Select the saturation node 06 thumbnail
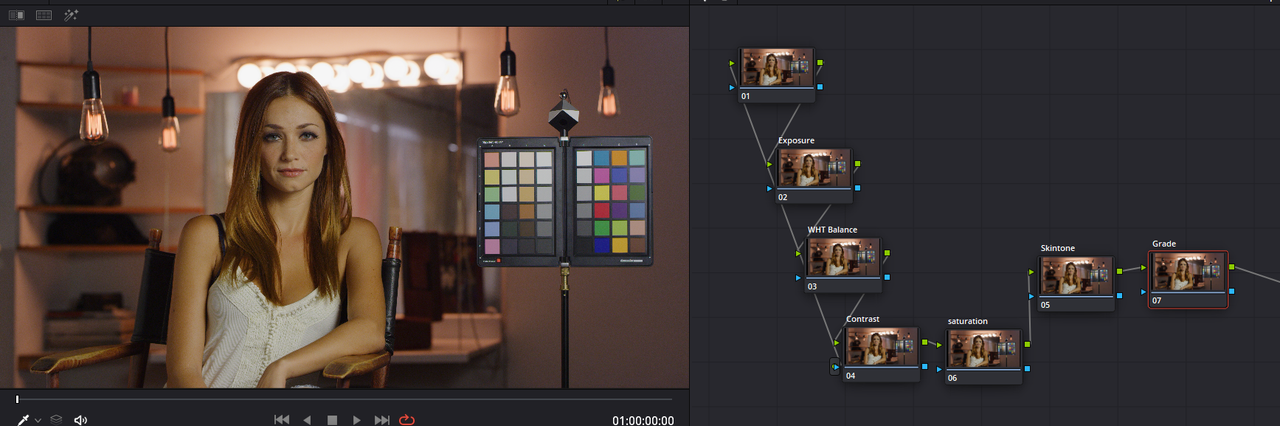 (x=984, y=349)
